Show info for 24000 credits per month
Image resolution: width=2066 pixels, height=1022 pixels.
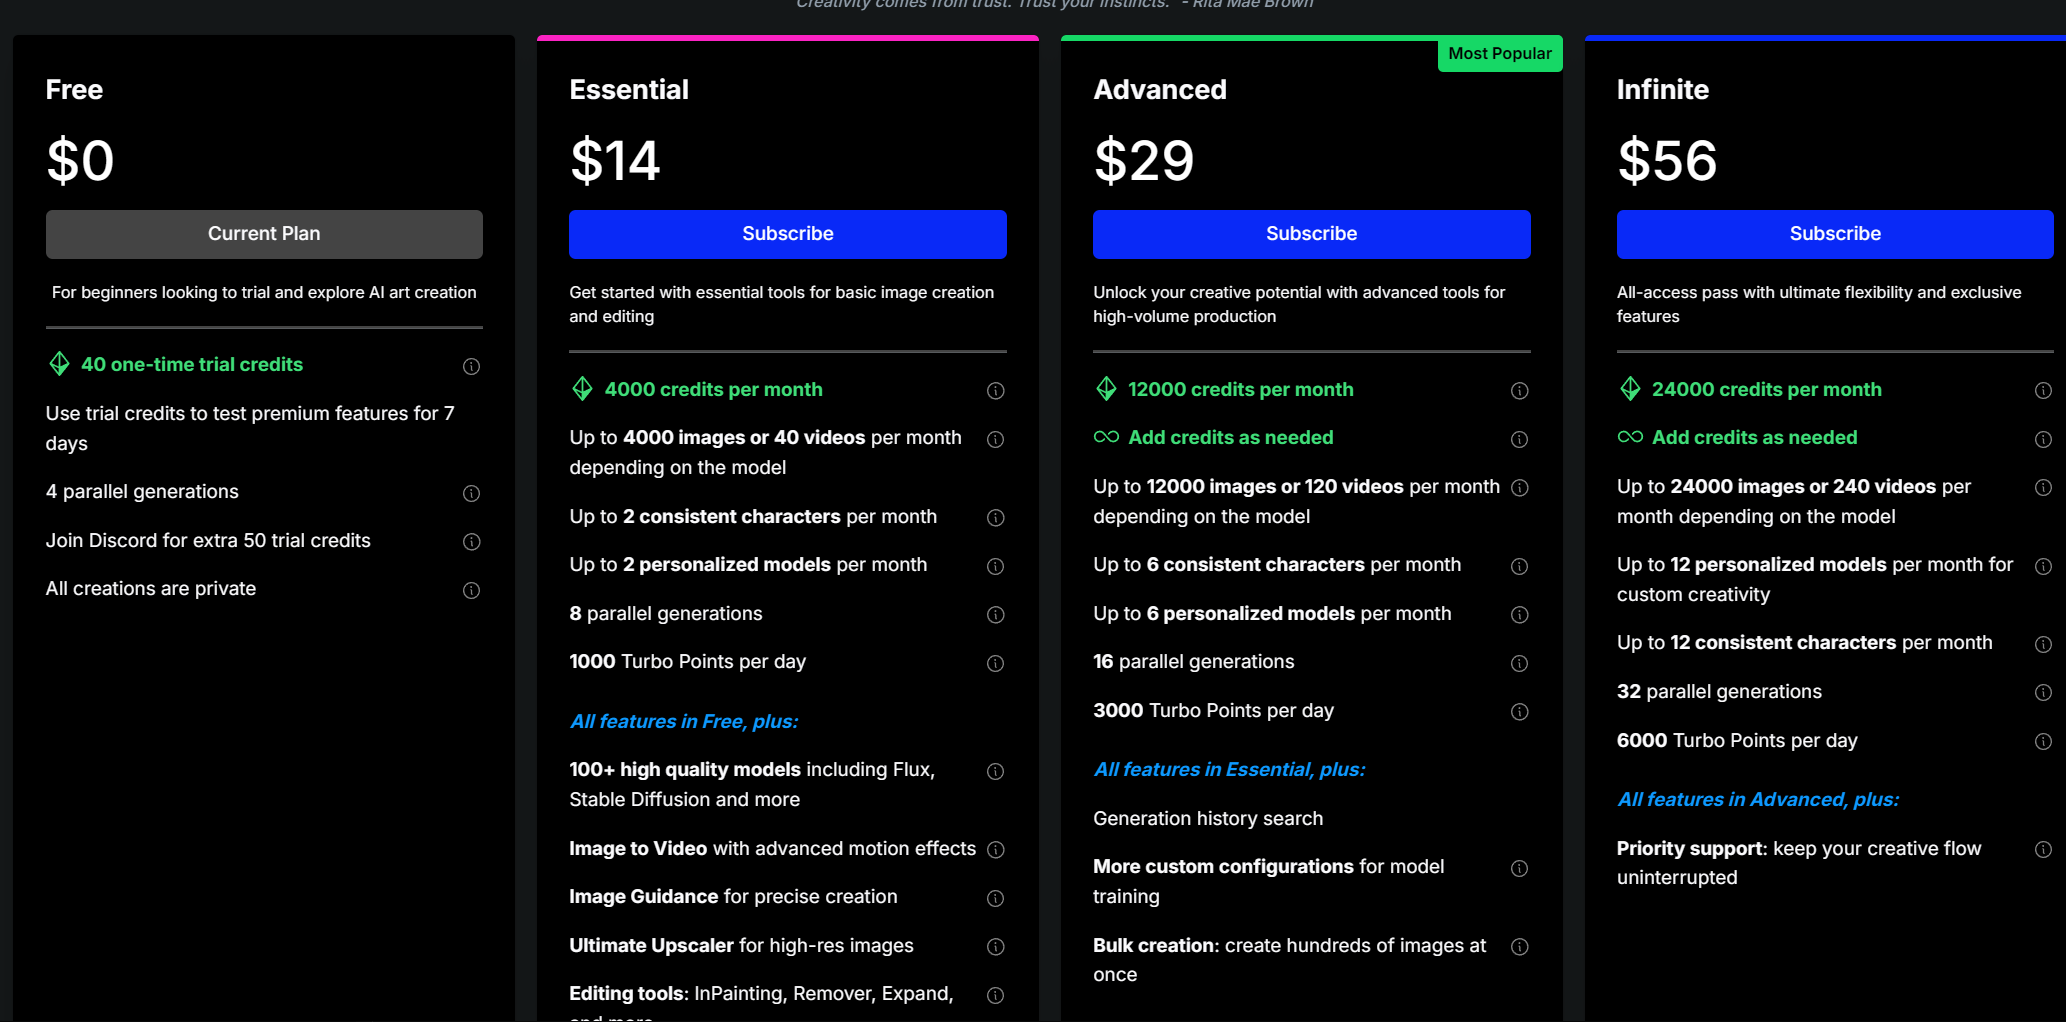coord(2043,390)
